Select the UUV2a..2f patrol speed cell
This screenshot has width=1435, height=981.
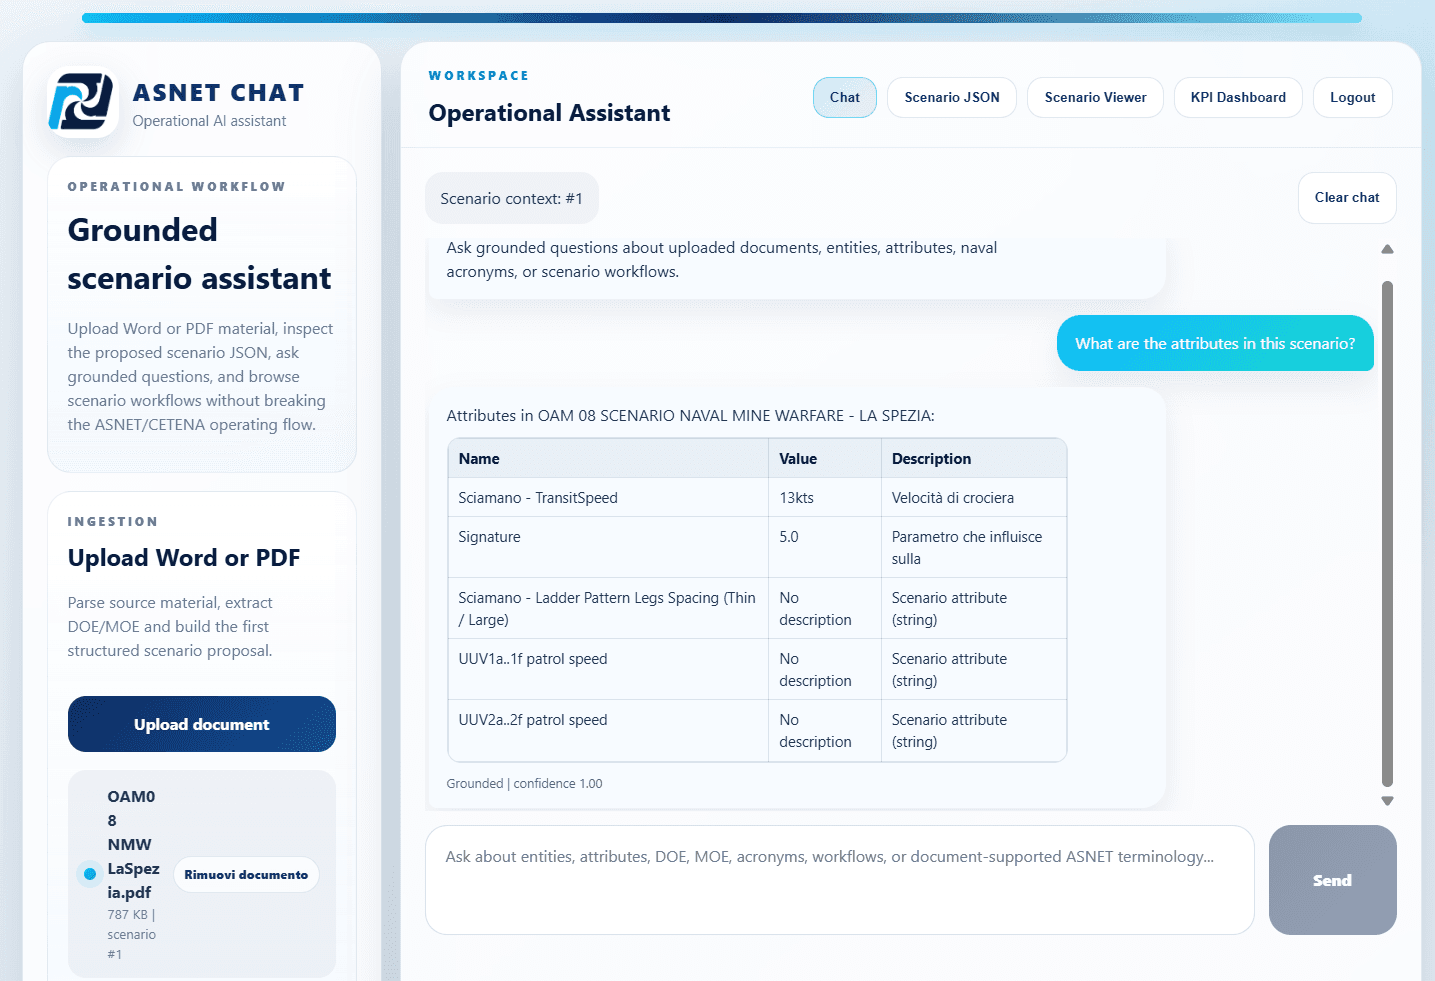[x=608, y=730]
